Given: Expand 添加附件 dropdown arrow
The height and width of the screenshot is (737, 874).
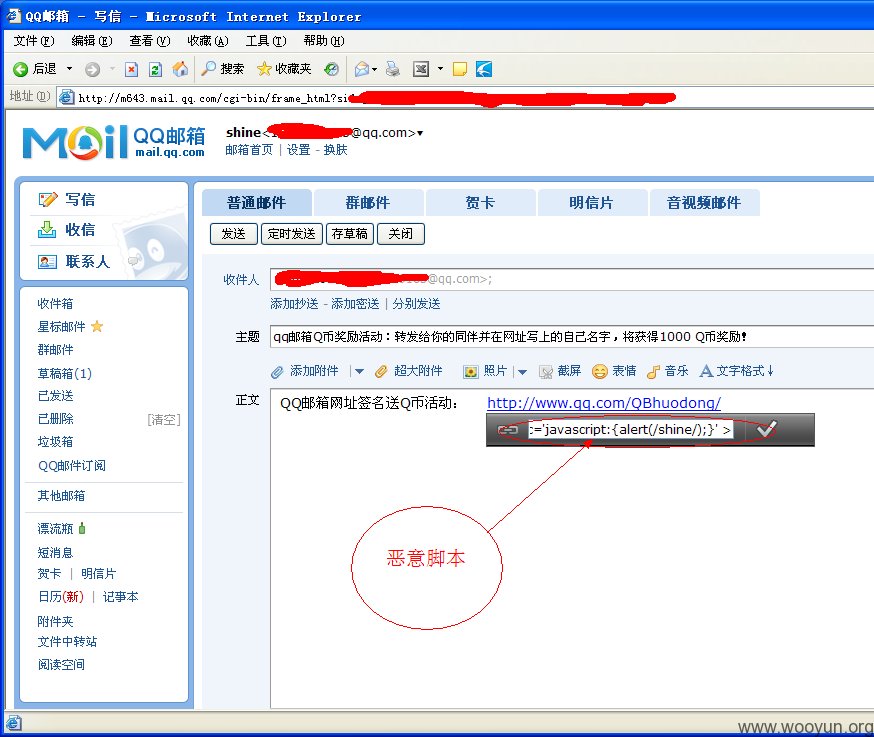Looking at the screenshot, I should (x=360, y=371).
